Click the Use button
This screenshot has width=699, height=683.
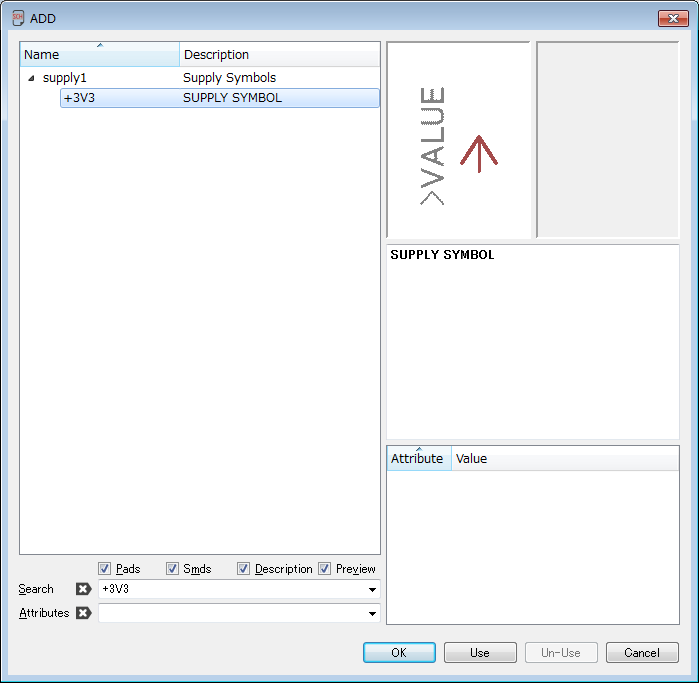(480, 653)
